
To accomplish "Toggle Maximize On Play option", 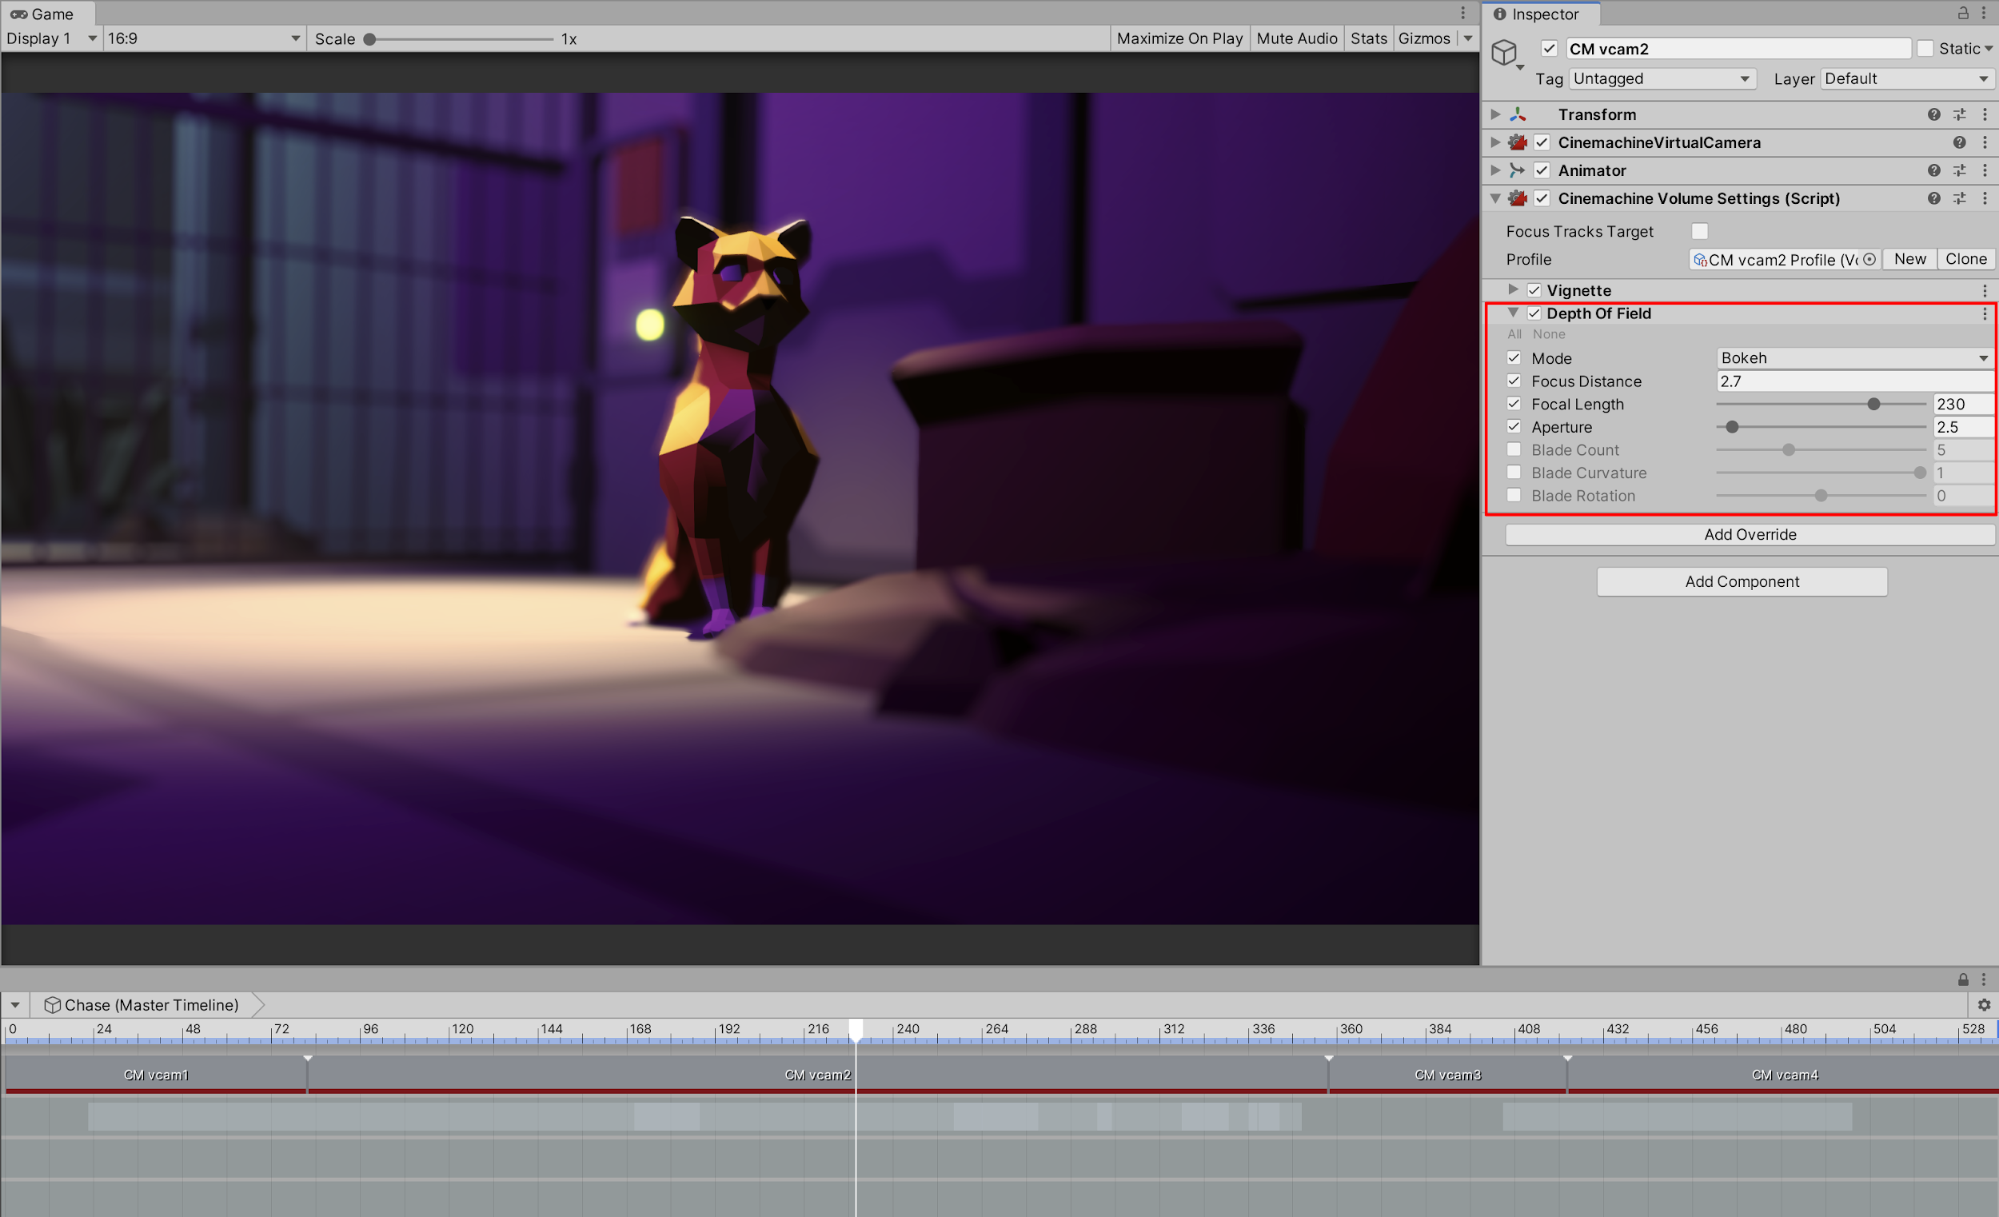I will [x=1179, y=39].
